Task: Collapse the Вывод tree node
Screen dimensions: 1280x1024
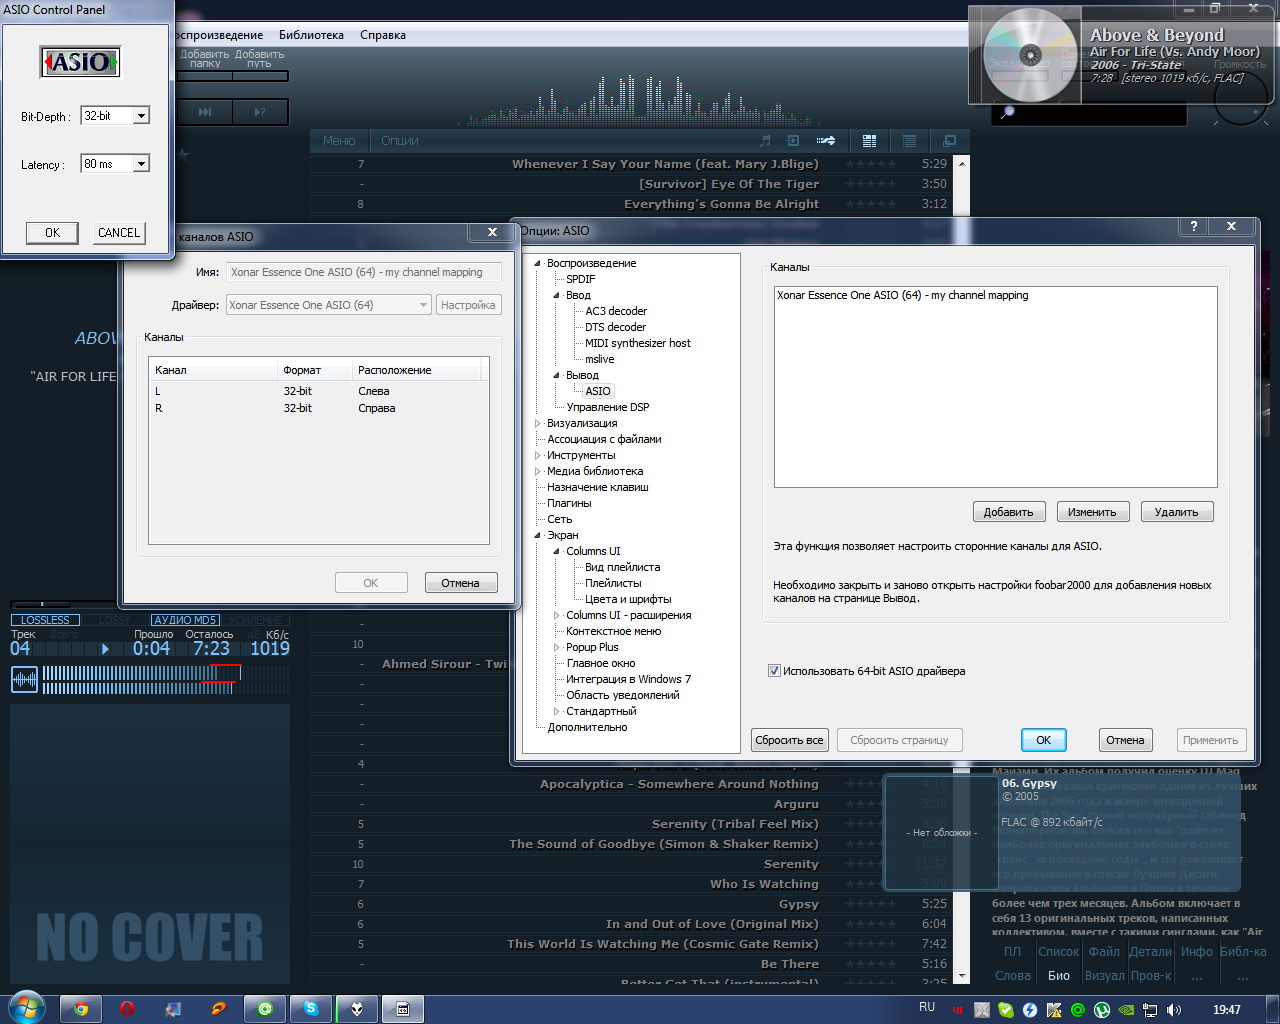Action: [x=557, y=375]
